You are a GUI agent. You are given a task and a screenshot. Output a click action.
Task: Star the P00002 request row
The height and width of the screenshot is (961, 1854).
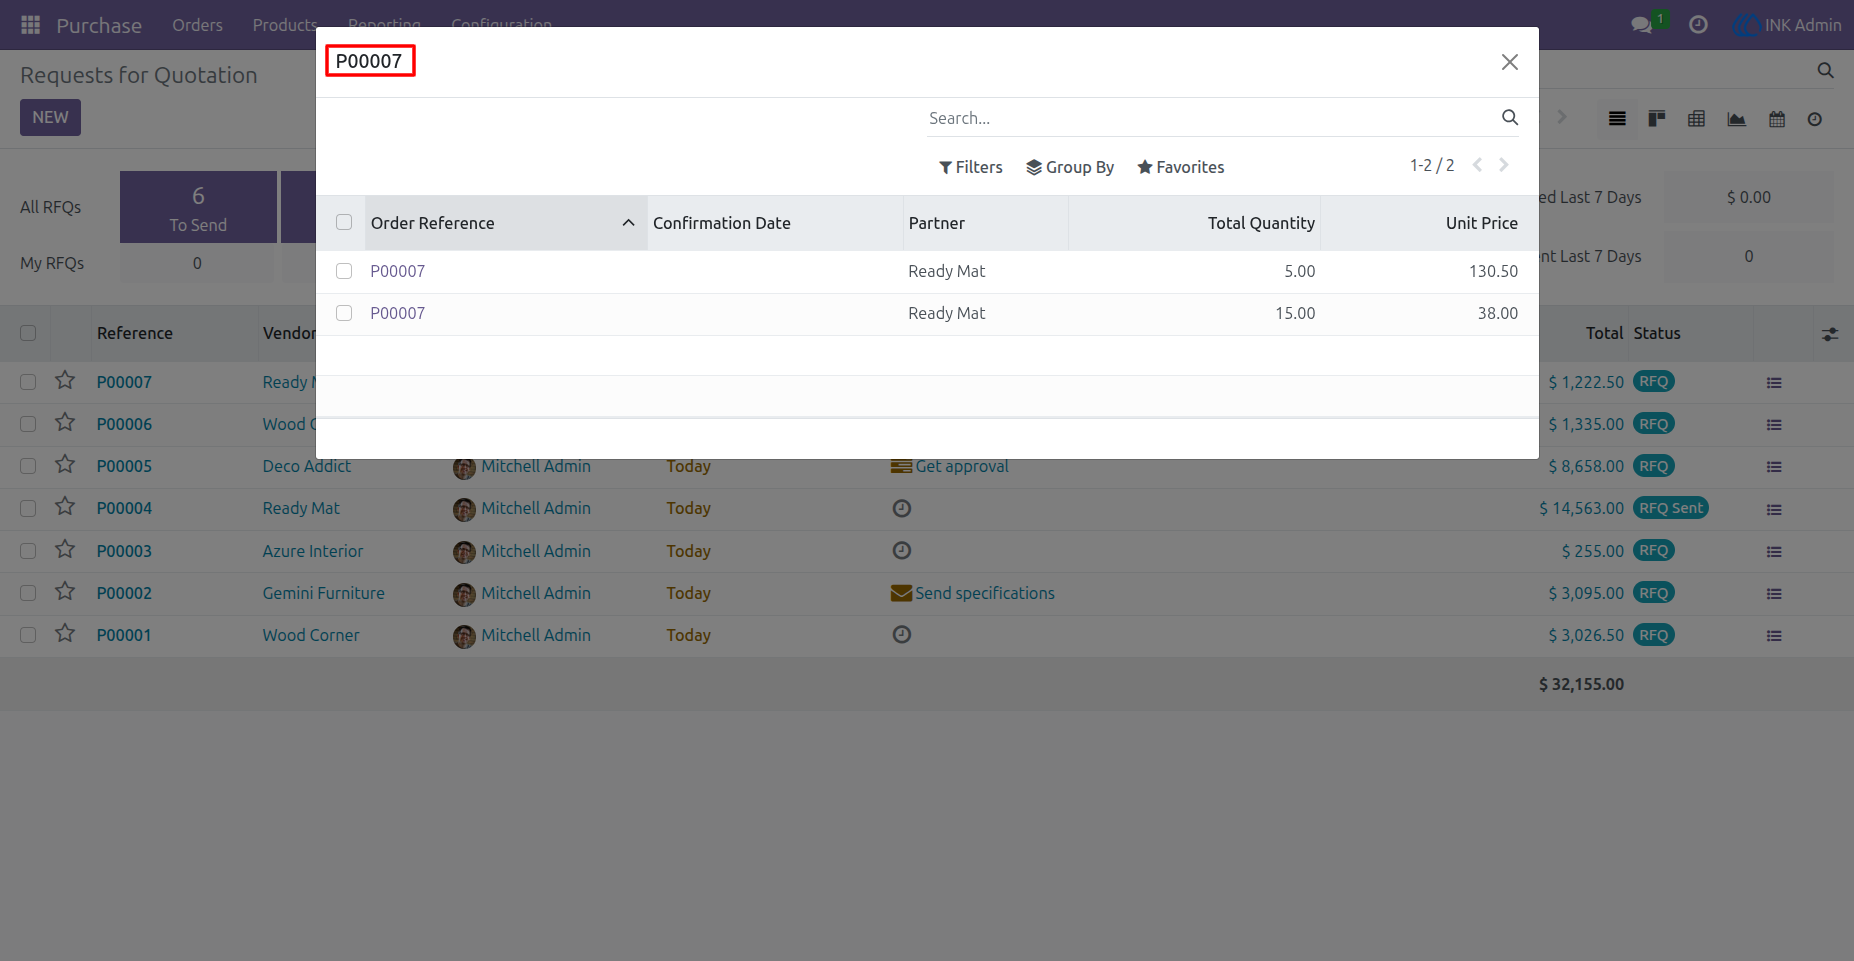point(65,591)
